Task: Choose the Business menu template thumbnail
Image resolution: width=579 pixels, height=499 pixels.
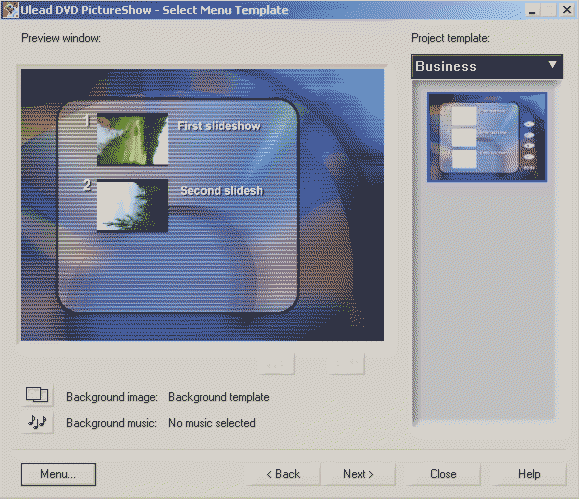Action: click(x=487, y=137)
